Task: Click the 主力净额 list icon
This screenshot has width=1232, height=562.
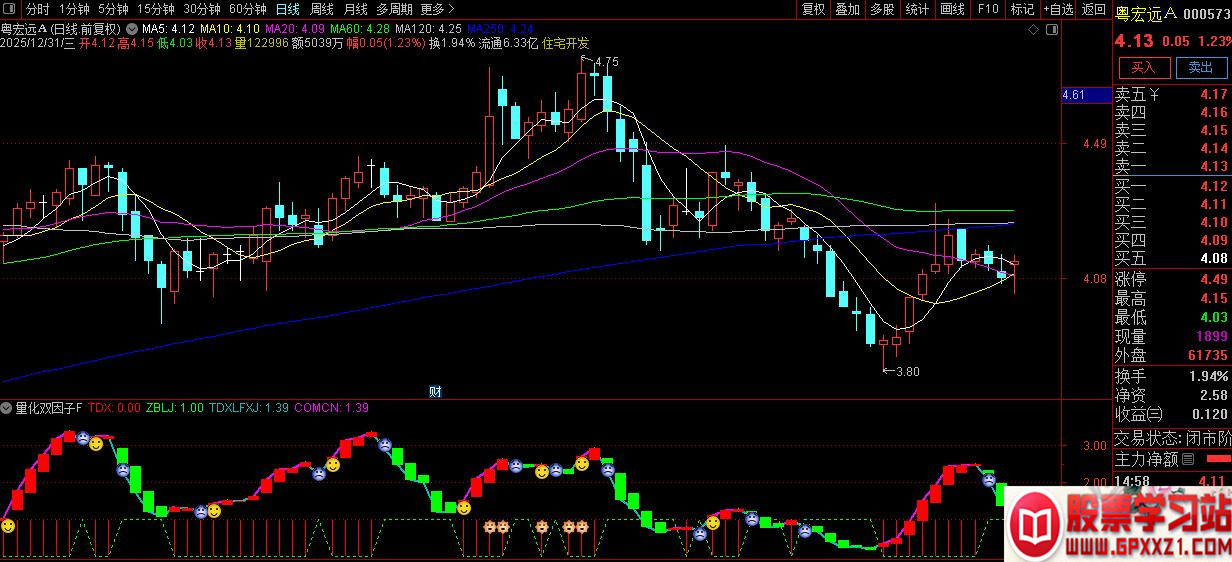Action: 1188,460
